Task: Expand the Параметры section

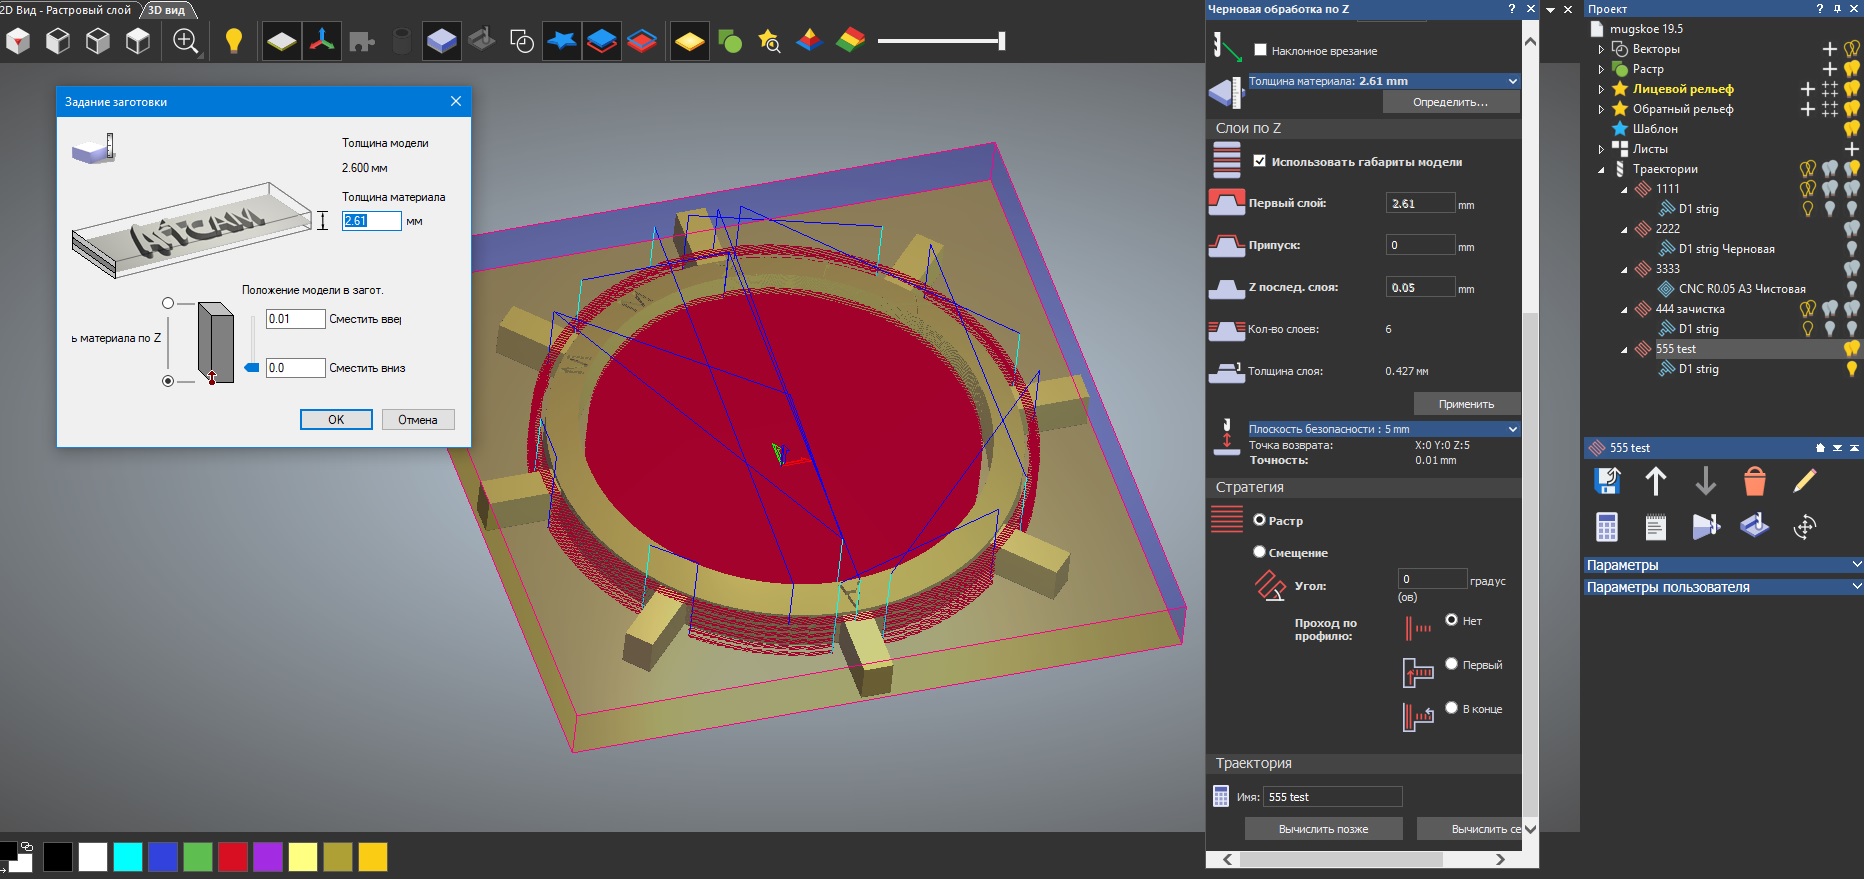Action: 1723,565
